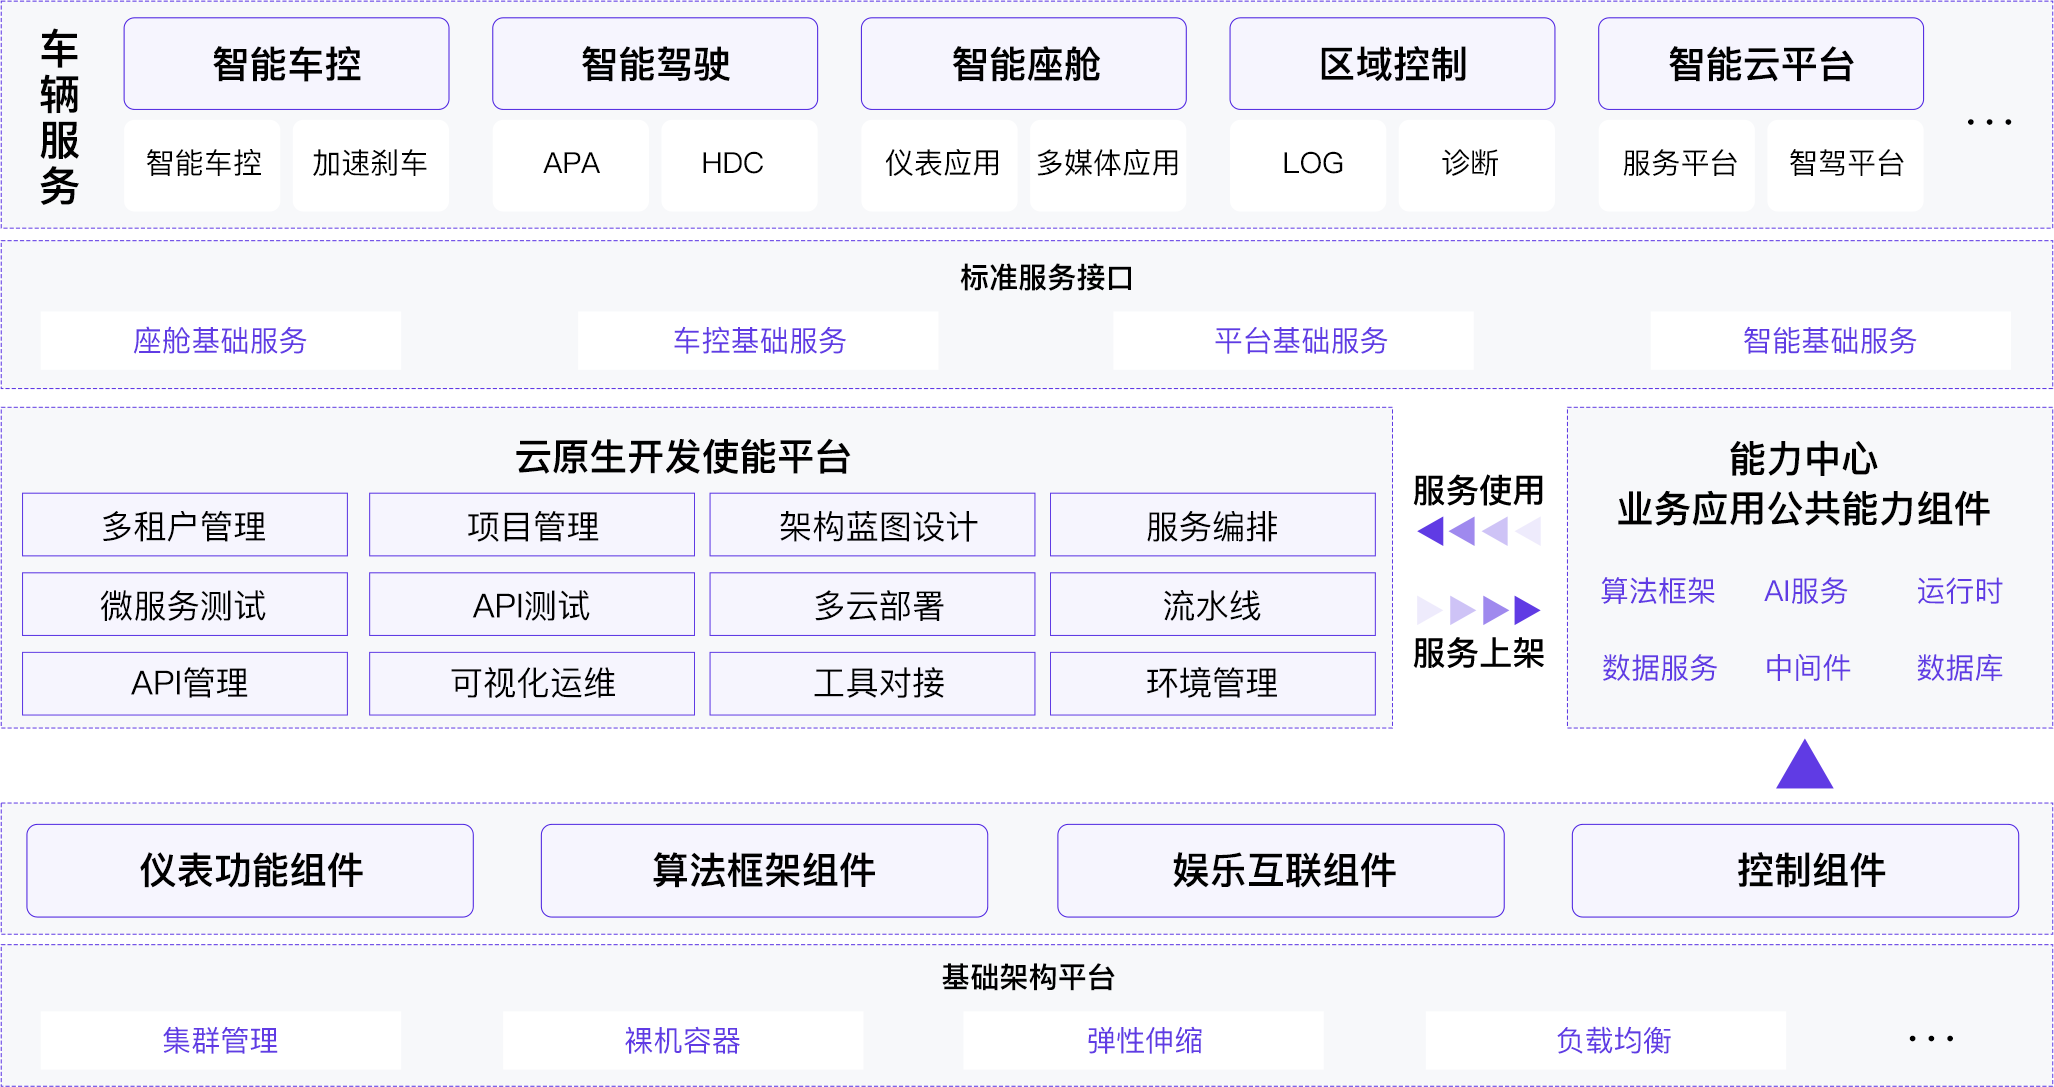Open the 集群管理 link in 基础架构平台

(221, 1040)
